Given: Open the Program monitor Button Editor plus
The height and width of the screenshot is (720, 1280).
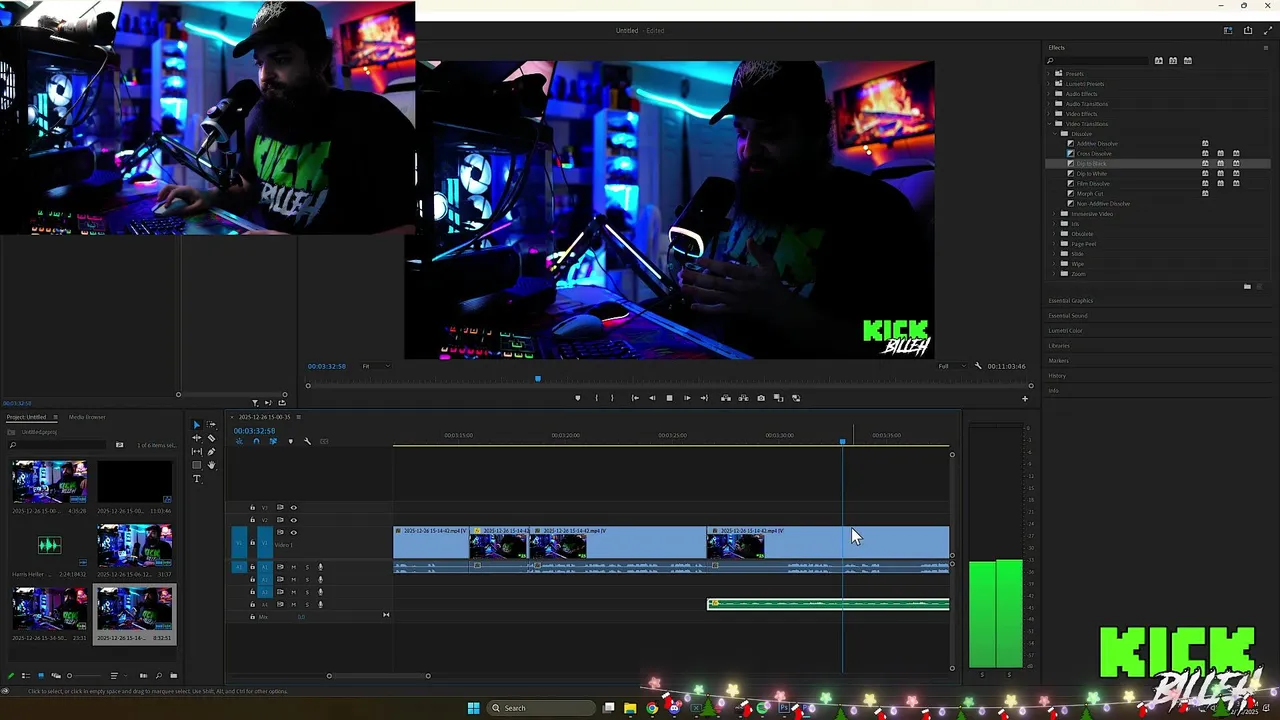Looking at the screenshot, I should point(1024,398).
